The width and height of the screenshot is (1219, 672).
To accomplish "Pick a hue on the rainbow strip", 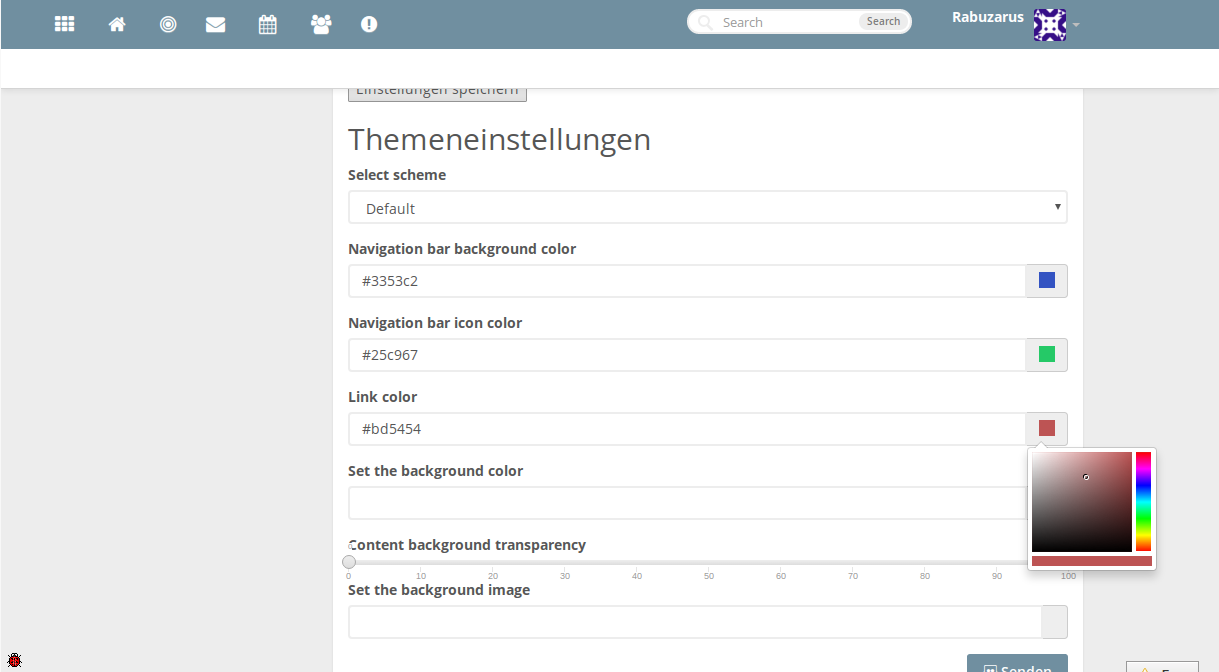I will (1143, 501).
